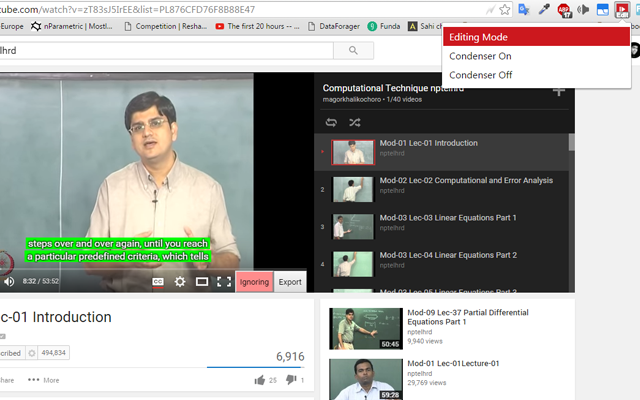The image size is (640, 400).
Task: Open Funda bookmark
Action: click(x=384, y=27)
